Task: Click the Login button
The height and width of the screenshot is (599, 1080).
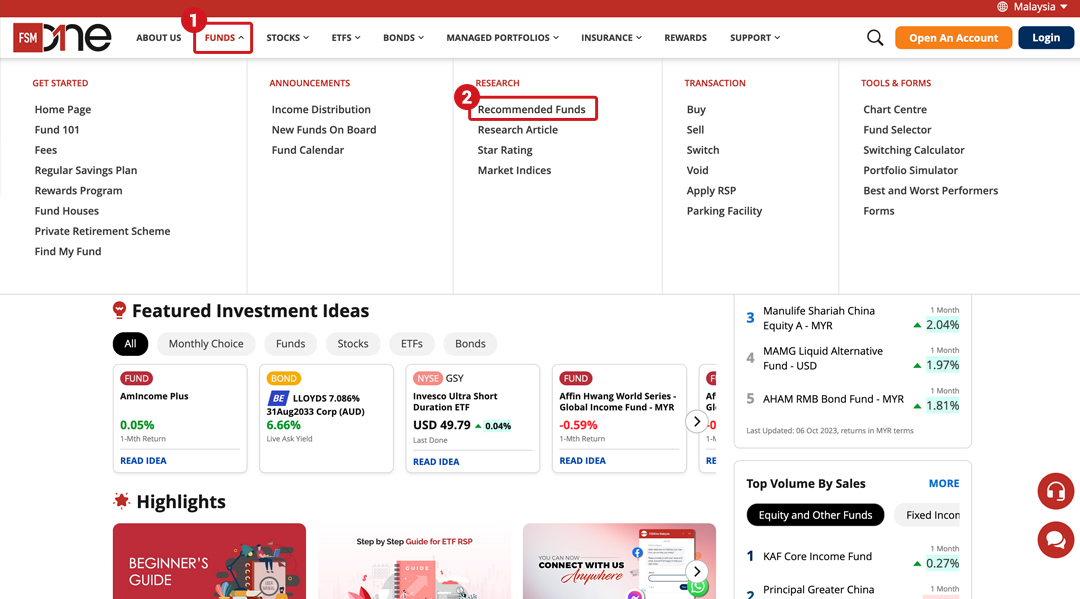Action: (x=1045, y=38)
